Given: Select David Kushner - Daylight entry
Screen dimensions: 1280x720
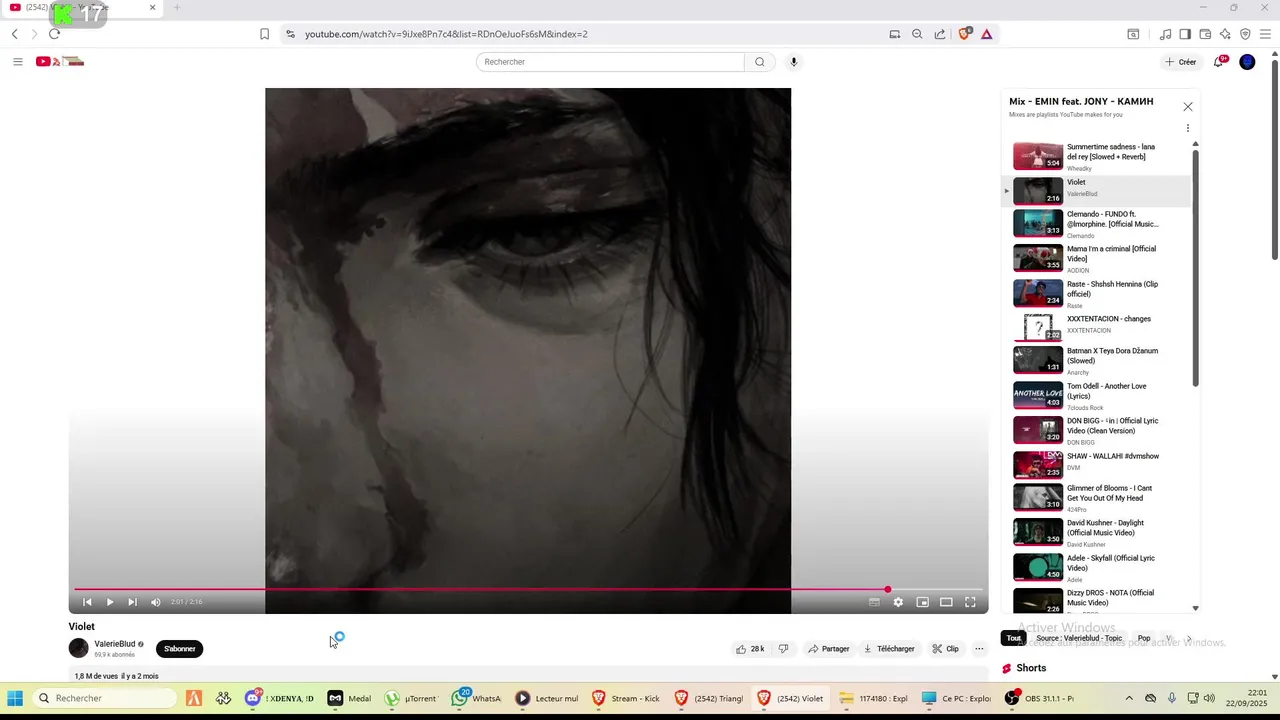Looking at the screenshot, I should (x=1097, y=533).
